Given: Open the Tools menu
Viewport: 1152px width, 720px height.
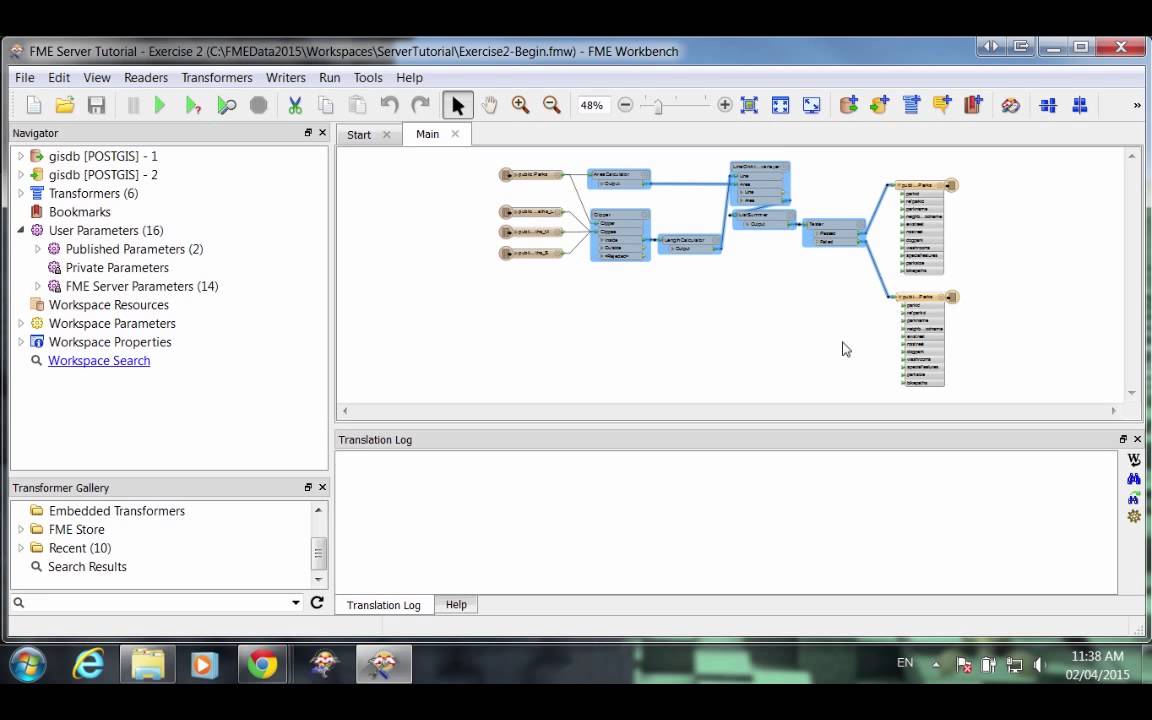Looking at the screenshot, I should tap(367, 77).
